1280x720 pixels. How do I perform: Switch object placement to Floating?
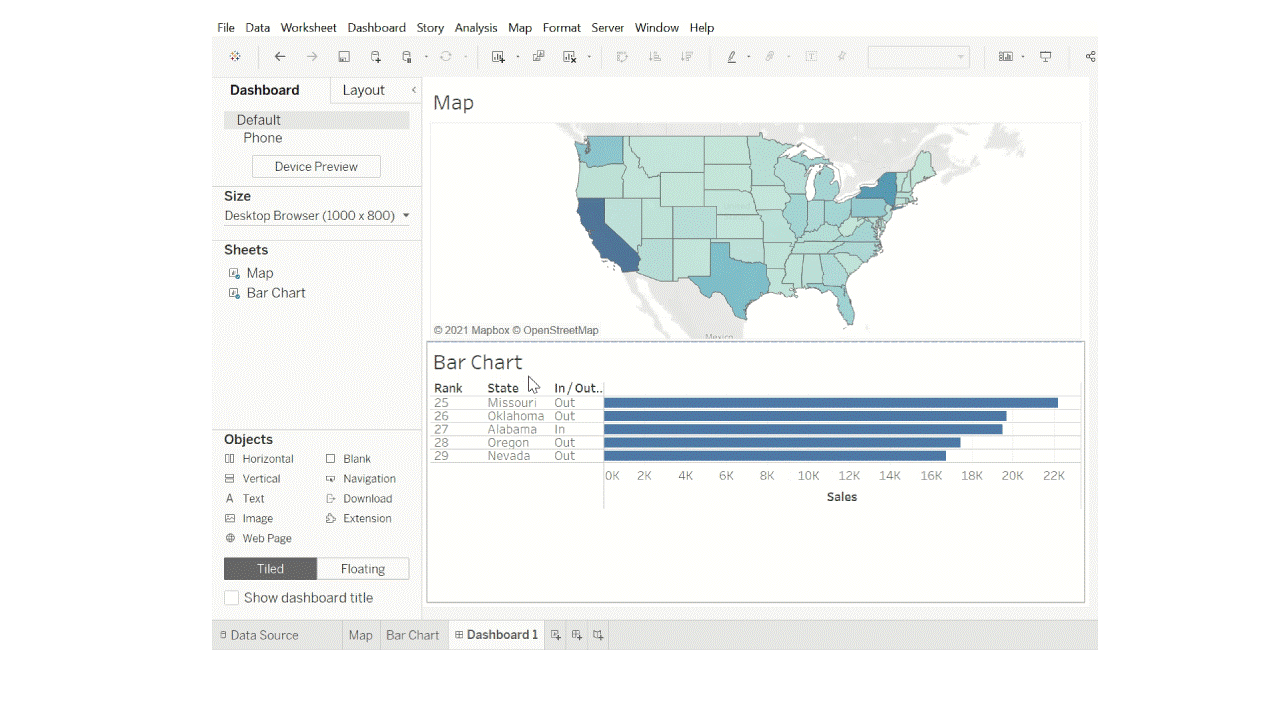pos(362,569)
